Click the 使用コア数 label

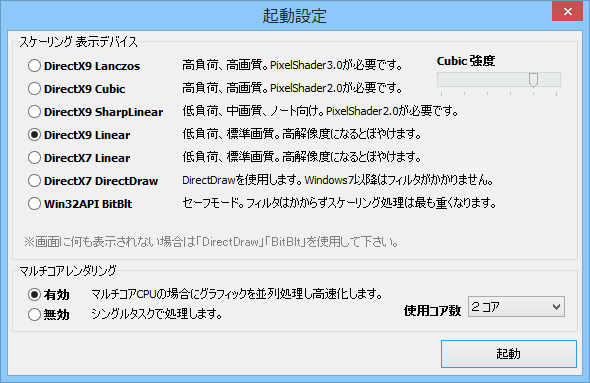point(432,310)
